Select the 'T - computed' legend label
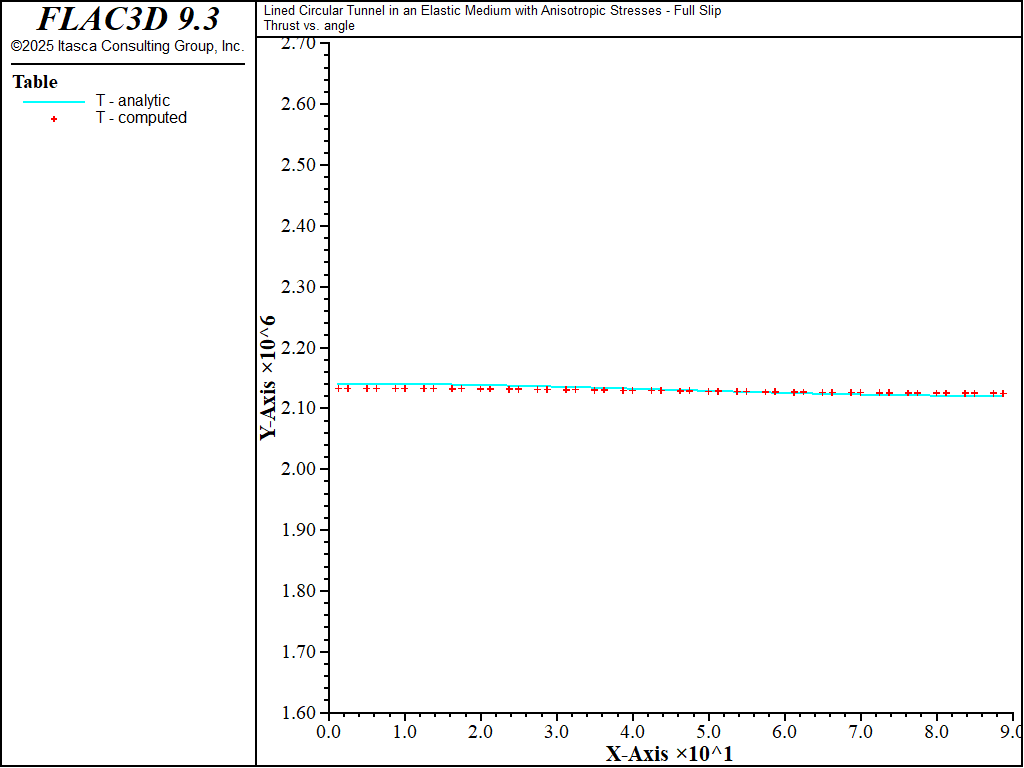This screenshot has height=768, width=1024. click(141, 118)
